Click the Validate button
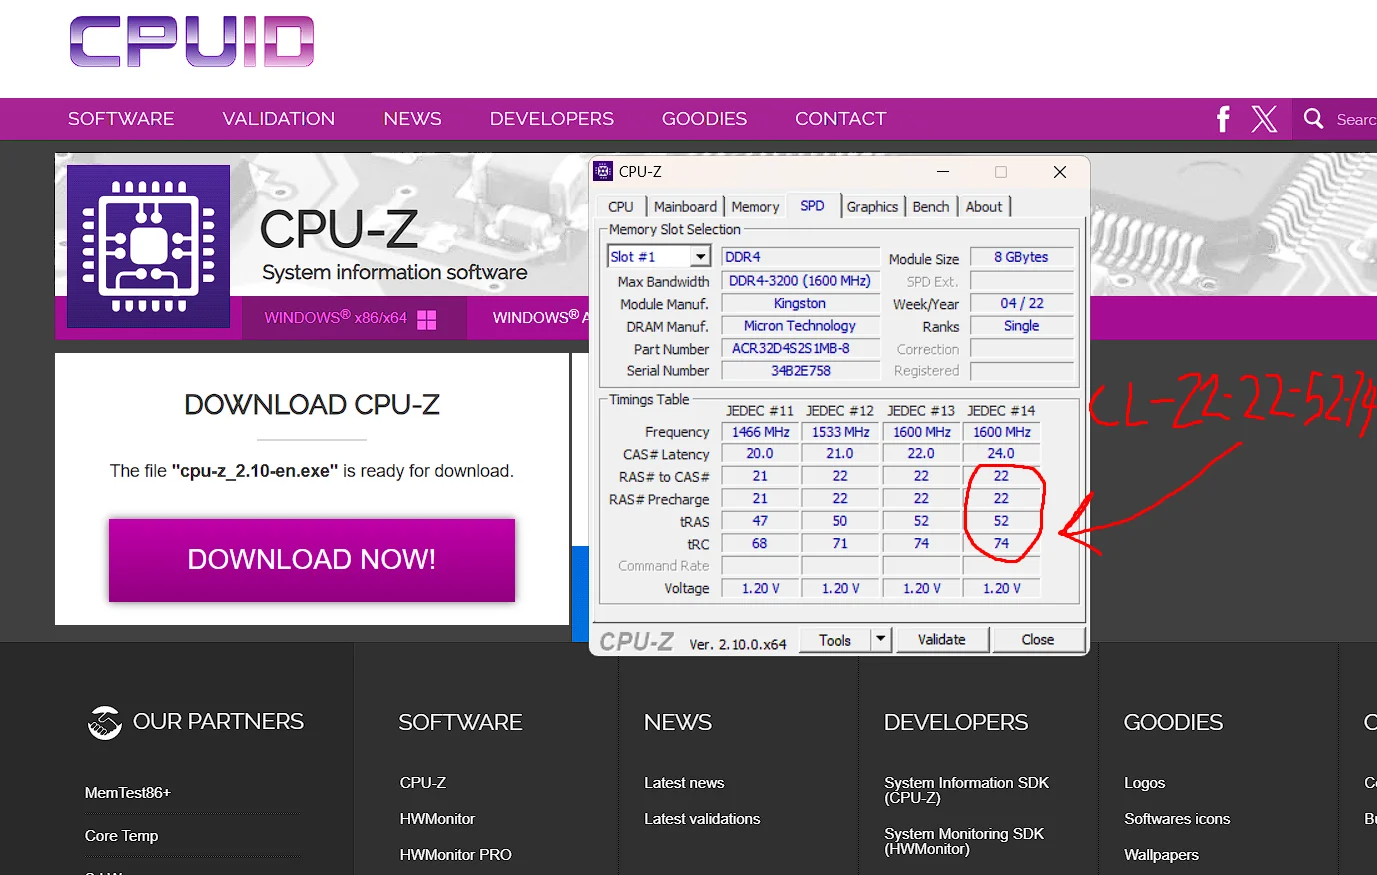Image resolution: width=1377 pixels, height=875 pixels. click(942, 640)
